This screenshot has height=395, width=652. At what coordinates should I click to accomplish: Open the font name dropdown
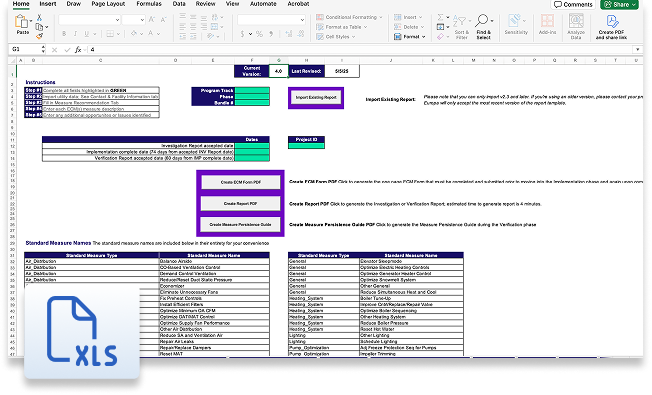pos(117,20)
